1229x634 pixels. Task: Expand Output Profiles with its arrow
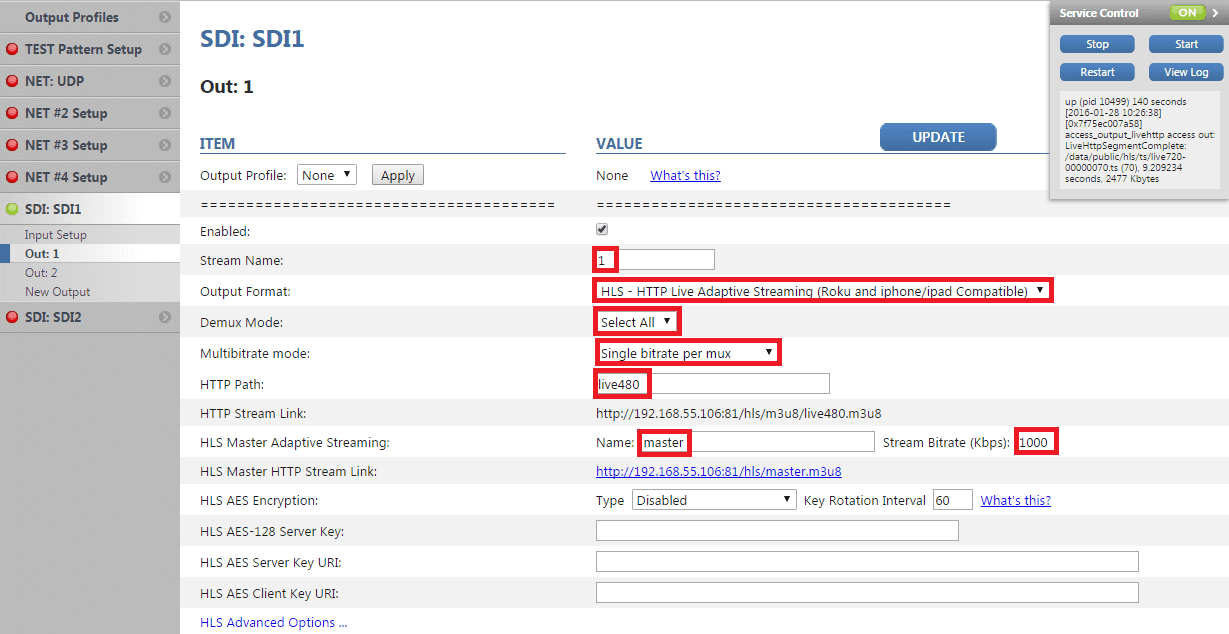pyautogui.click(x=165, y=17)
